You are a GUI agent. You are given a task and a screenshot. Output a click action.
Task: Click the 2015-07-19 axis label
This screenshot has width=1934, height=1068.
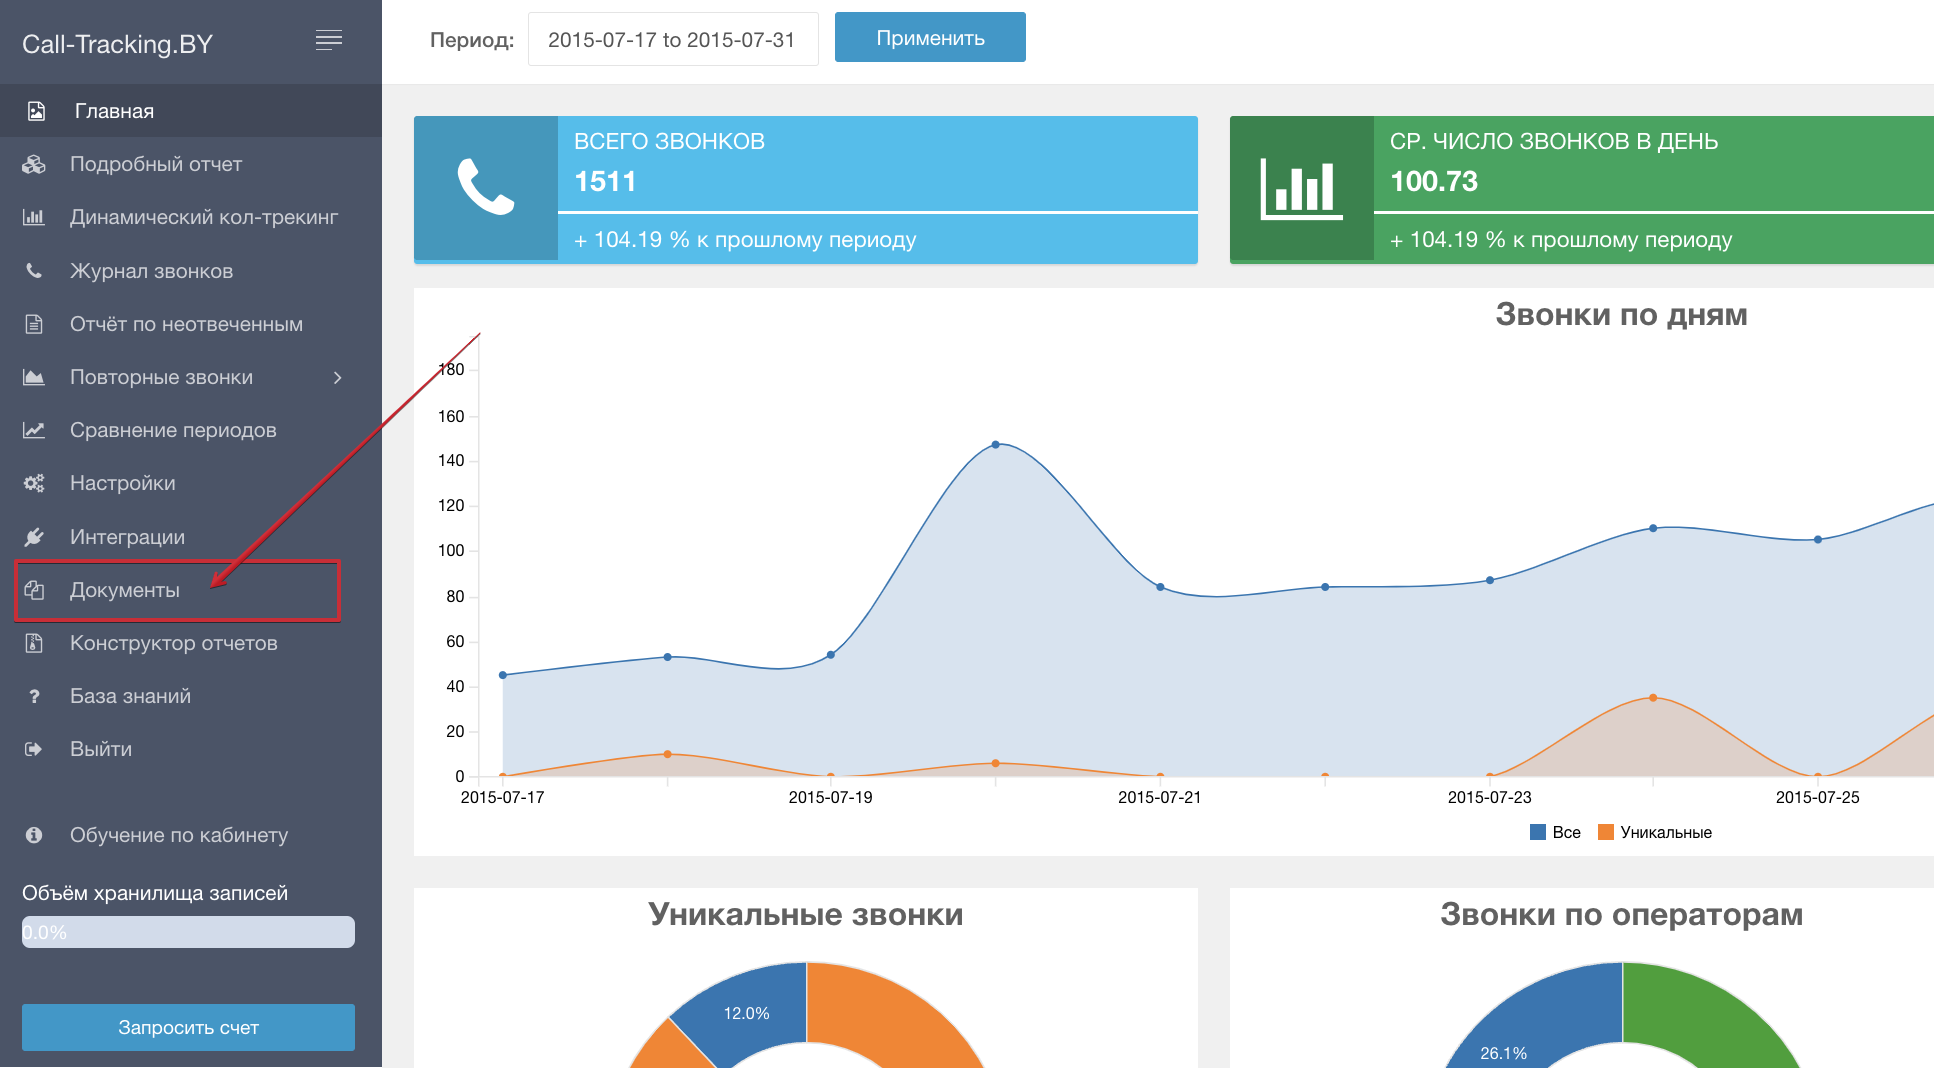[830, 797]
